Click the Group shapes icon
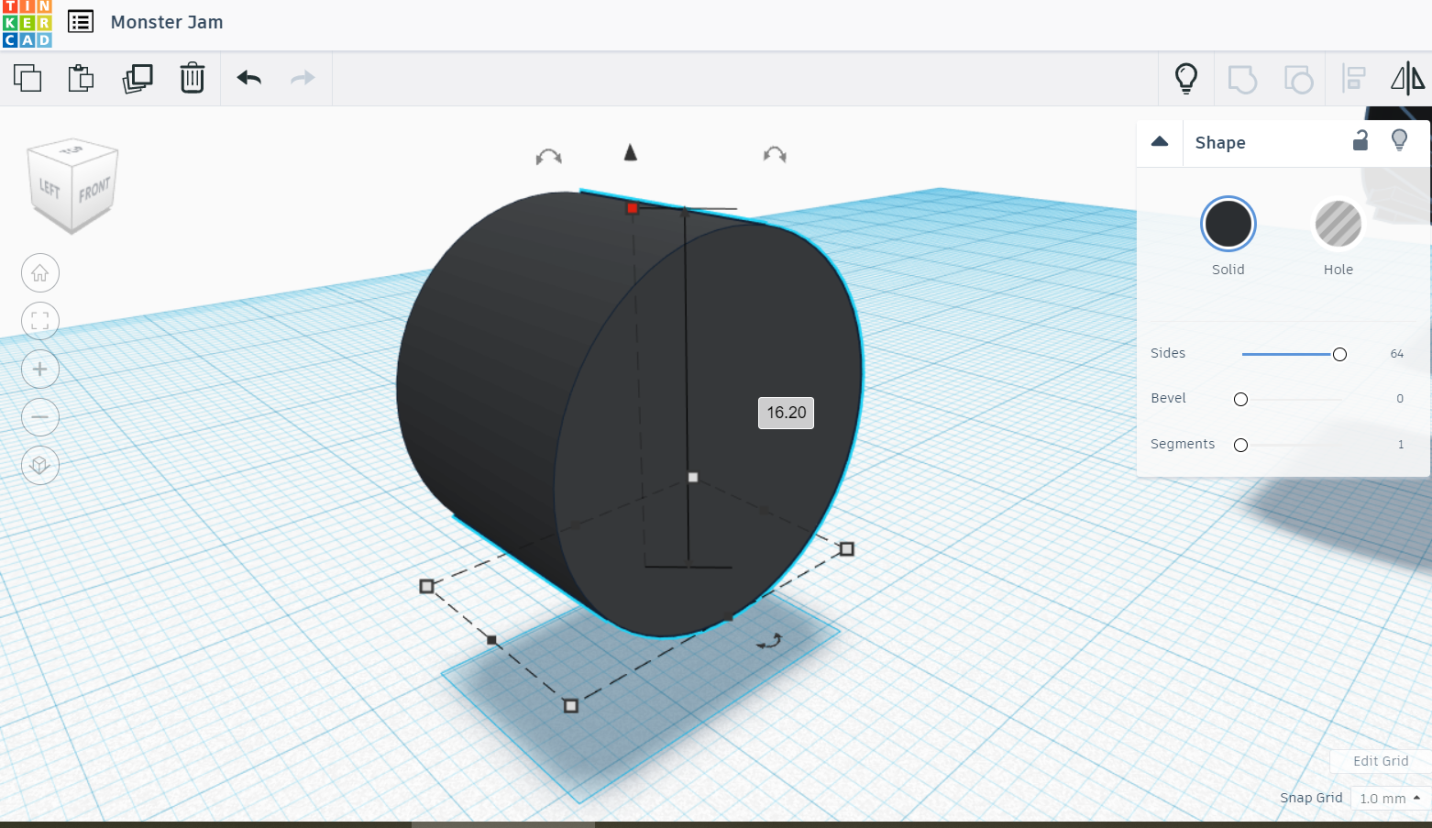 1242,79
